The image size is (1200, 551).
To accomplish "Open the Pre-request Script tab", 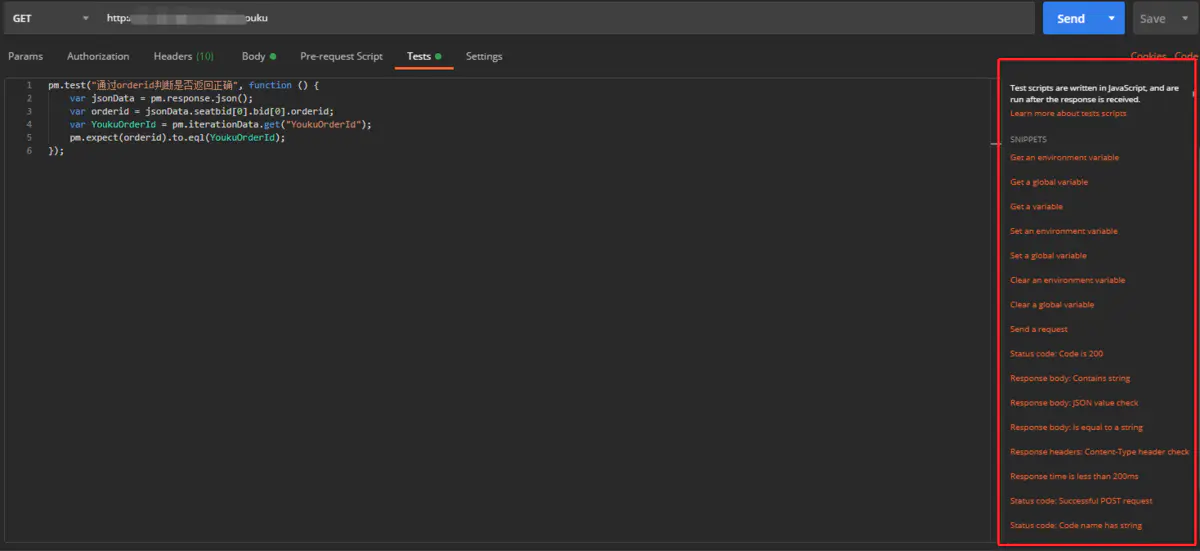I will tap(341, 57).
